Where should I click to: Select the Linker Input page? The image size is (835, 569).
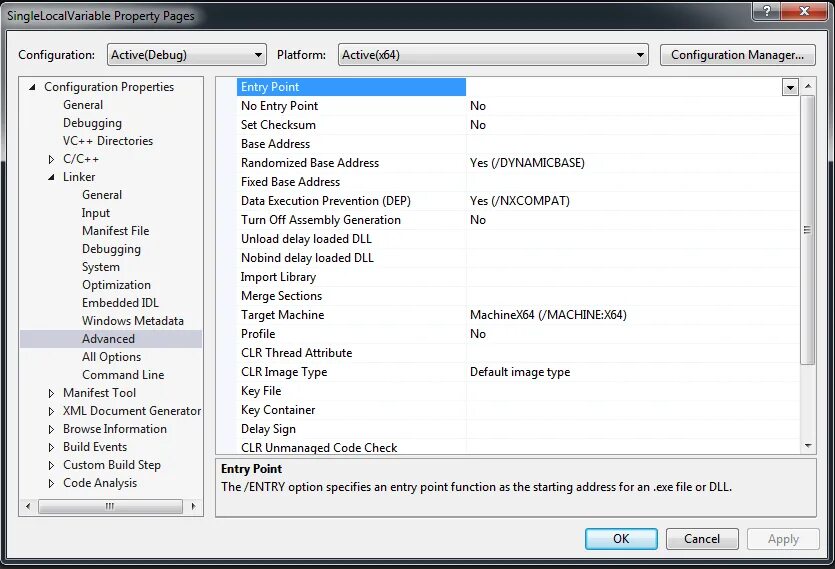click(x=96, y=213)
